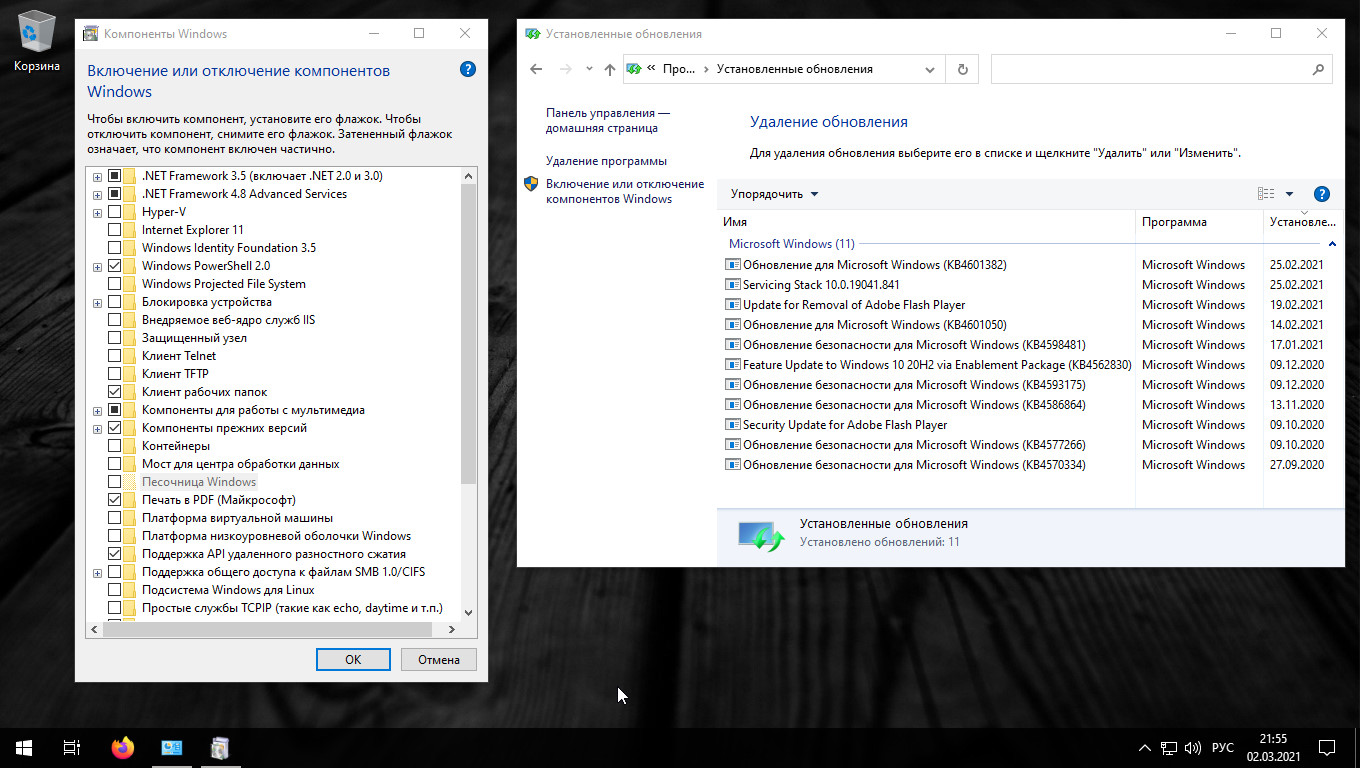Click the Back arrow in updates window
The width and height of the screenshot is (1360, 768).
point(536,69)
